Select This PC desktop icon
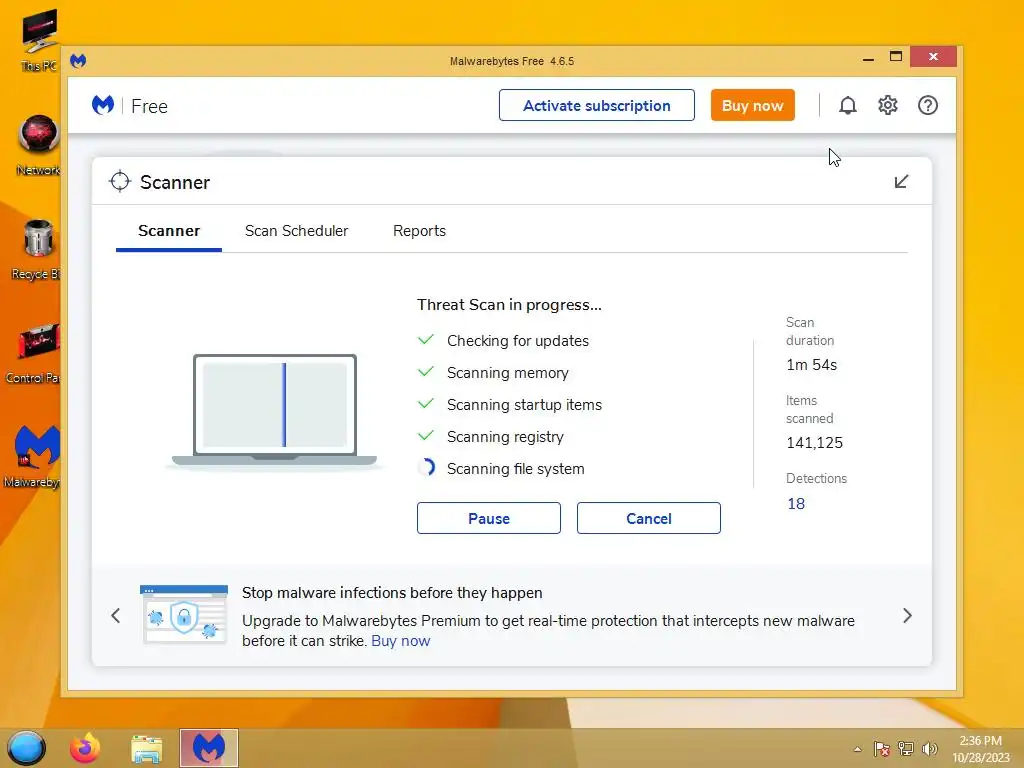Image resolution: width=1024 pixels, height=768 pixels. [39, 40]
